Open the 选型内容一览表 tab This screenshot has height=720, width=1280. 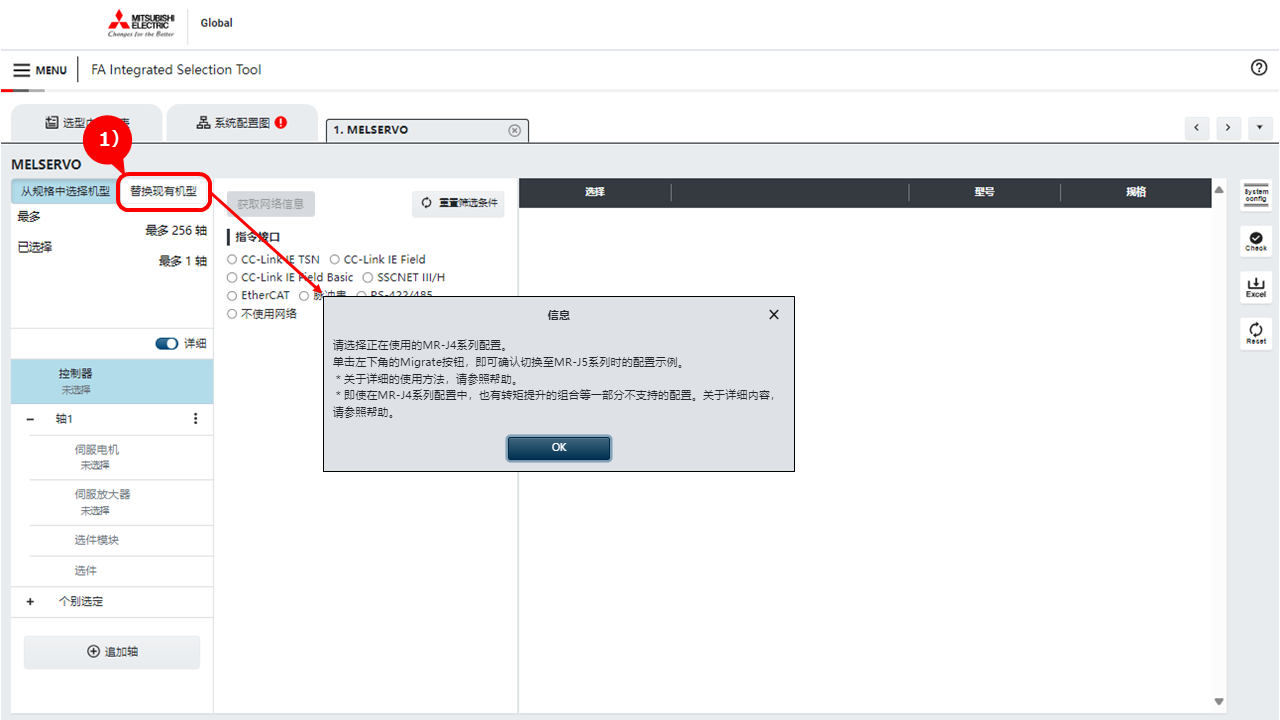(x=86, y=123)
